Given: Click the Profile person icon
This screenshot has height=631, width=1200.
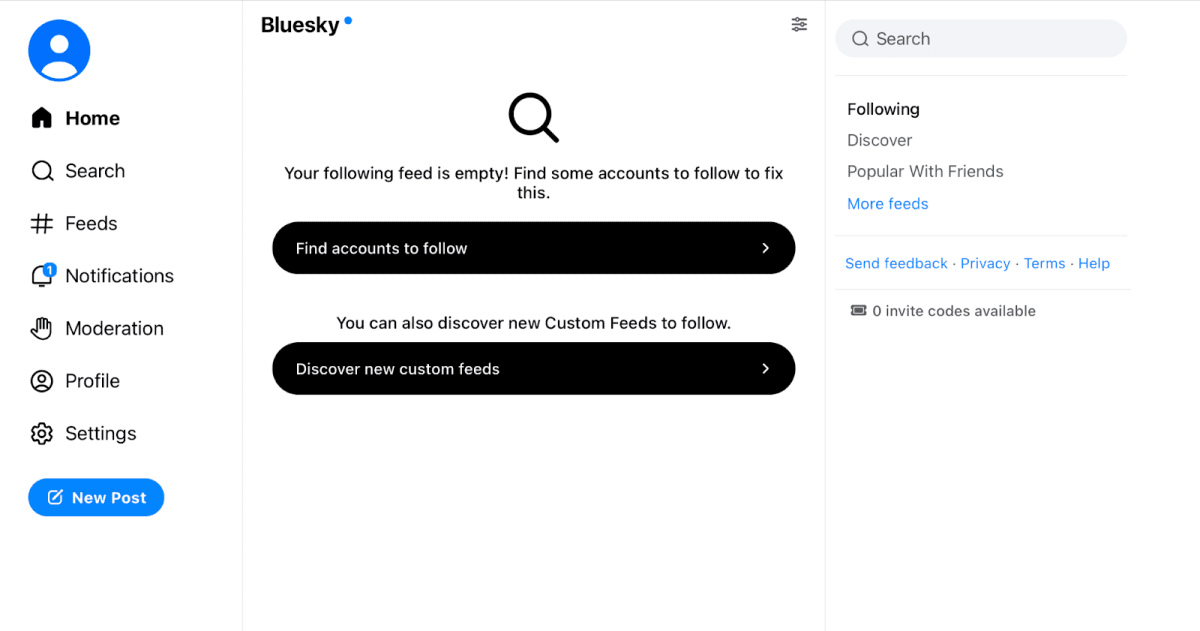Looking at the screenshot, I should click(42, 381).
